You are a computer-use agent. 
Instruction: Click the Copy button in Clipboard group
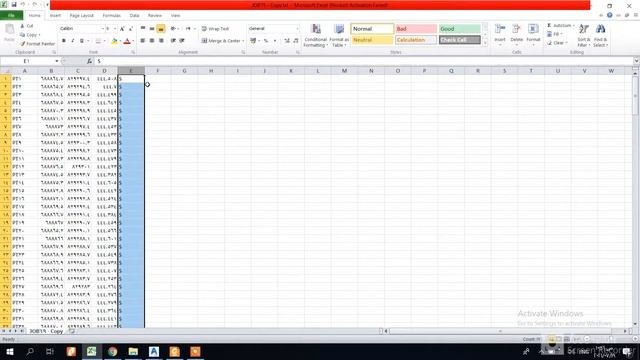[x=30, y=35]
